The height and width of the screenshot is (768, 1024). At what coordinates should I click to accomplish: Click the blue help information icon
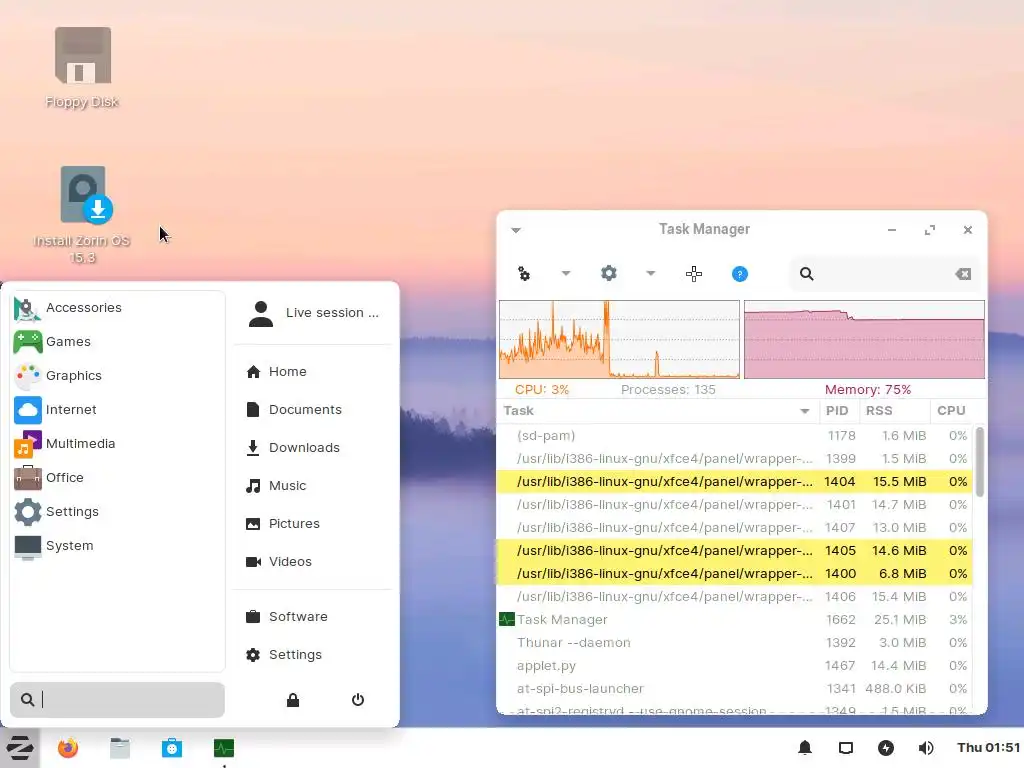(740, 274)
